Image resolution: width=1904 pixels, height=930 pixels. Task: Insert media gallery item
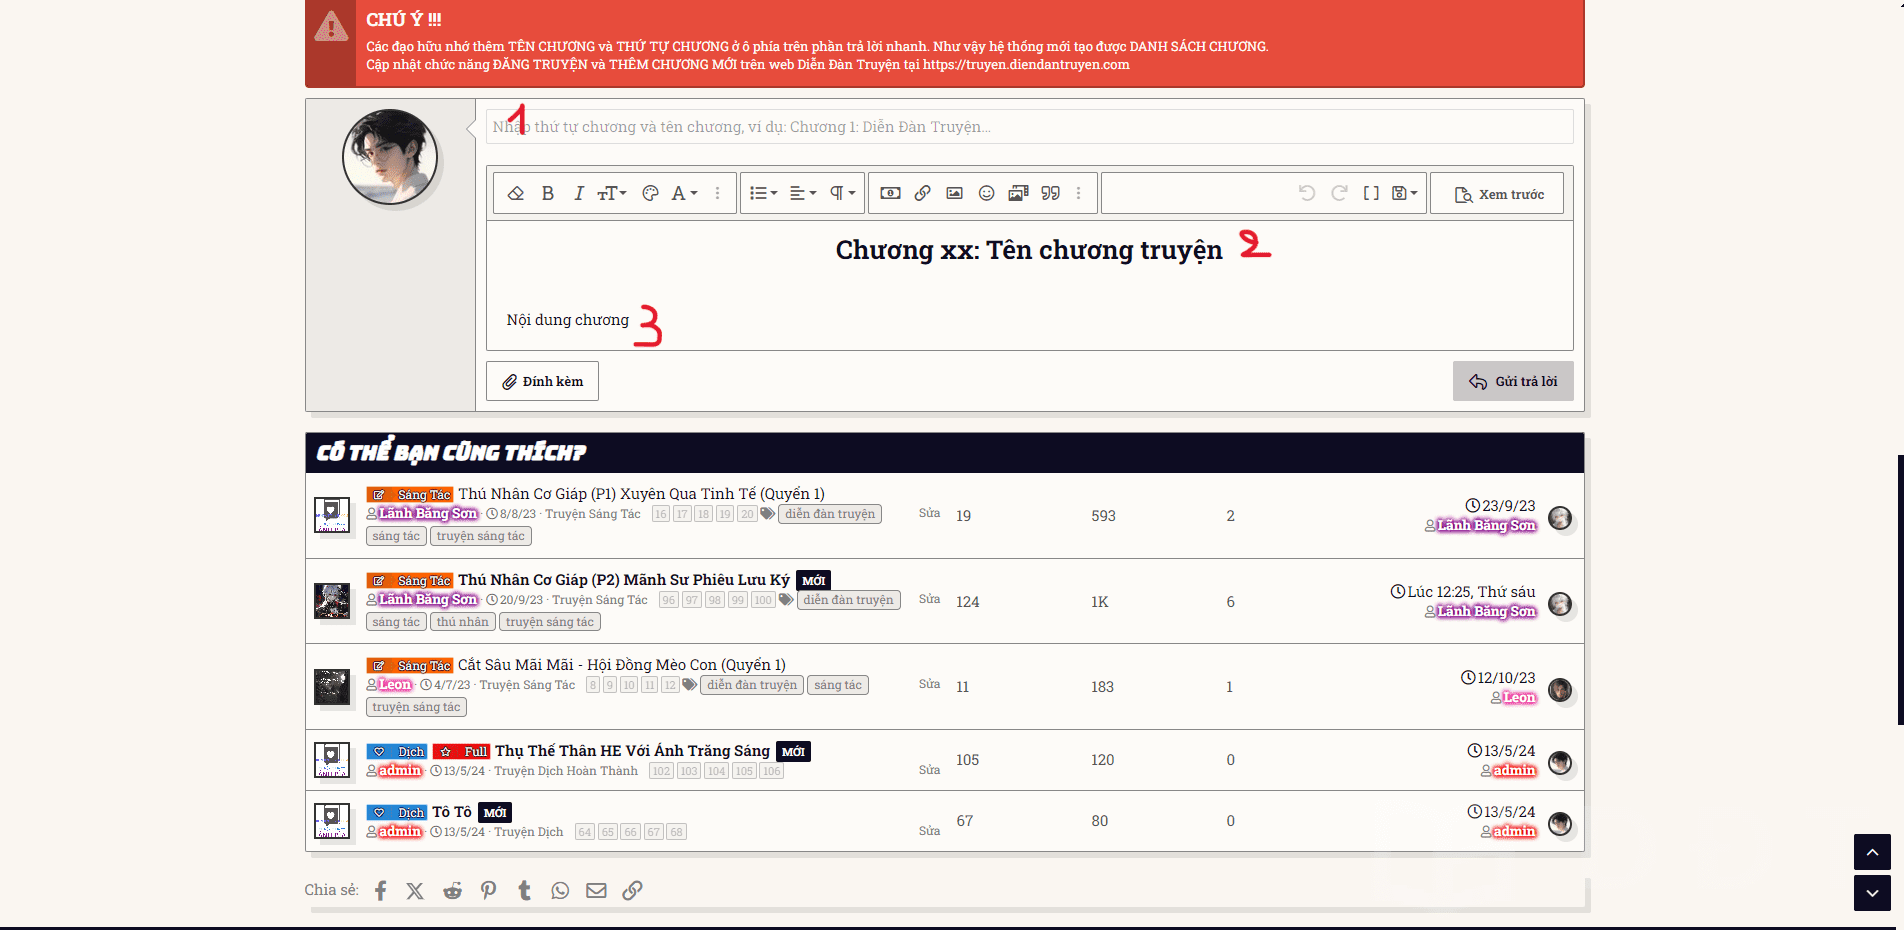1019,193
